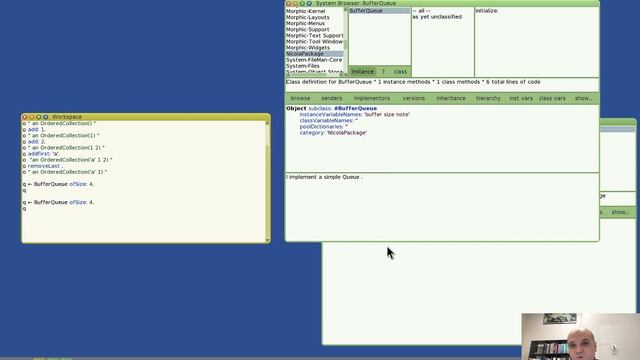The height and width of the screenshot is (360, 640).
Task: Select the Morphic-Text Support category
Action: tap(315, 36)
